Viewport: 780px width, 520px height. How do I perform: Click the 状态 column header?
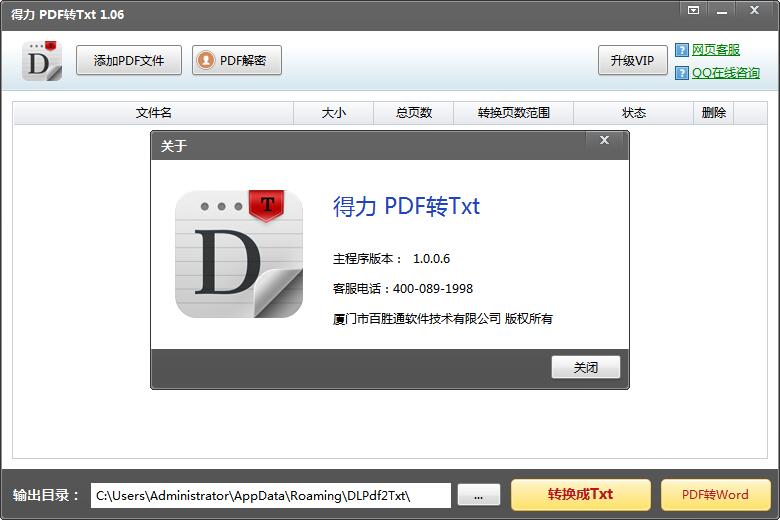point(633,113)
